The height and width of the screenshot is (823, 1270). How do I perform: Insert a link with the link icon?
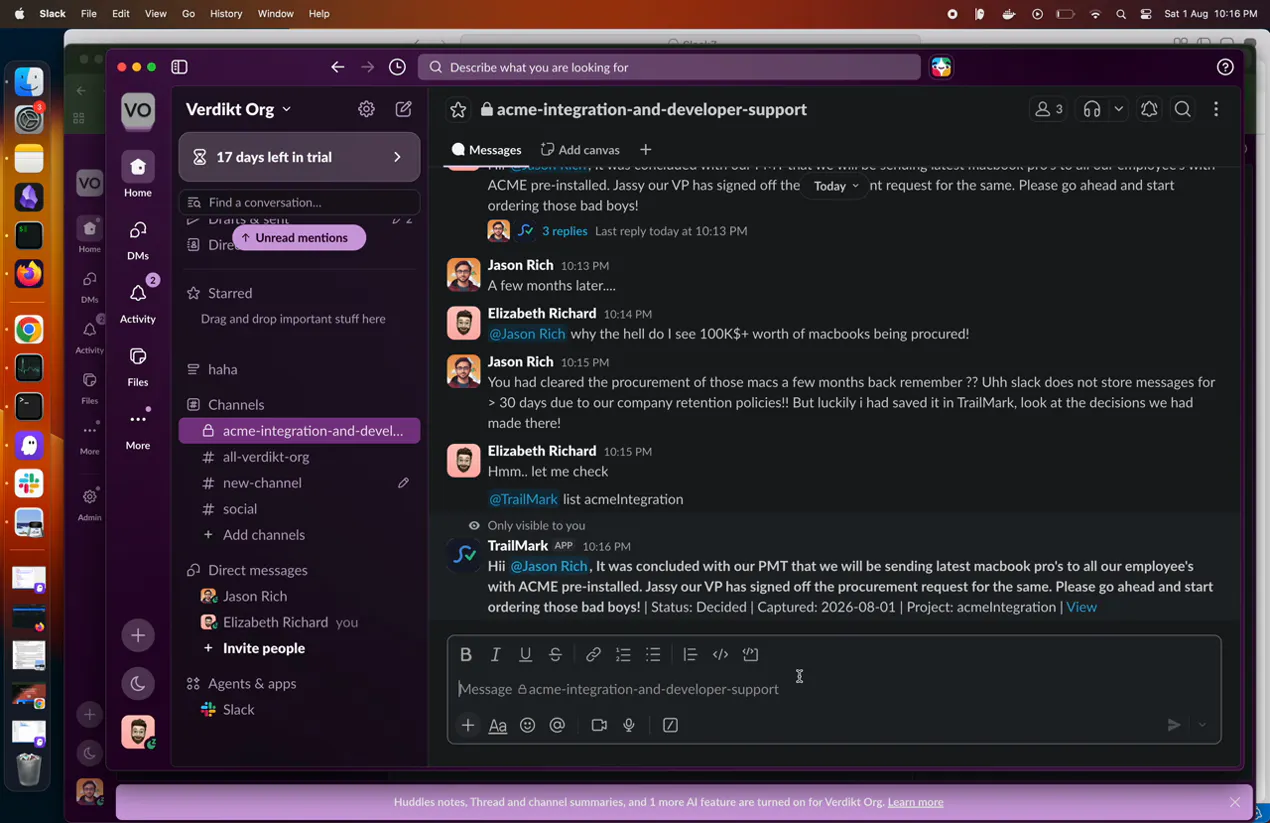click(x=593, y=655)
